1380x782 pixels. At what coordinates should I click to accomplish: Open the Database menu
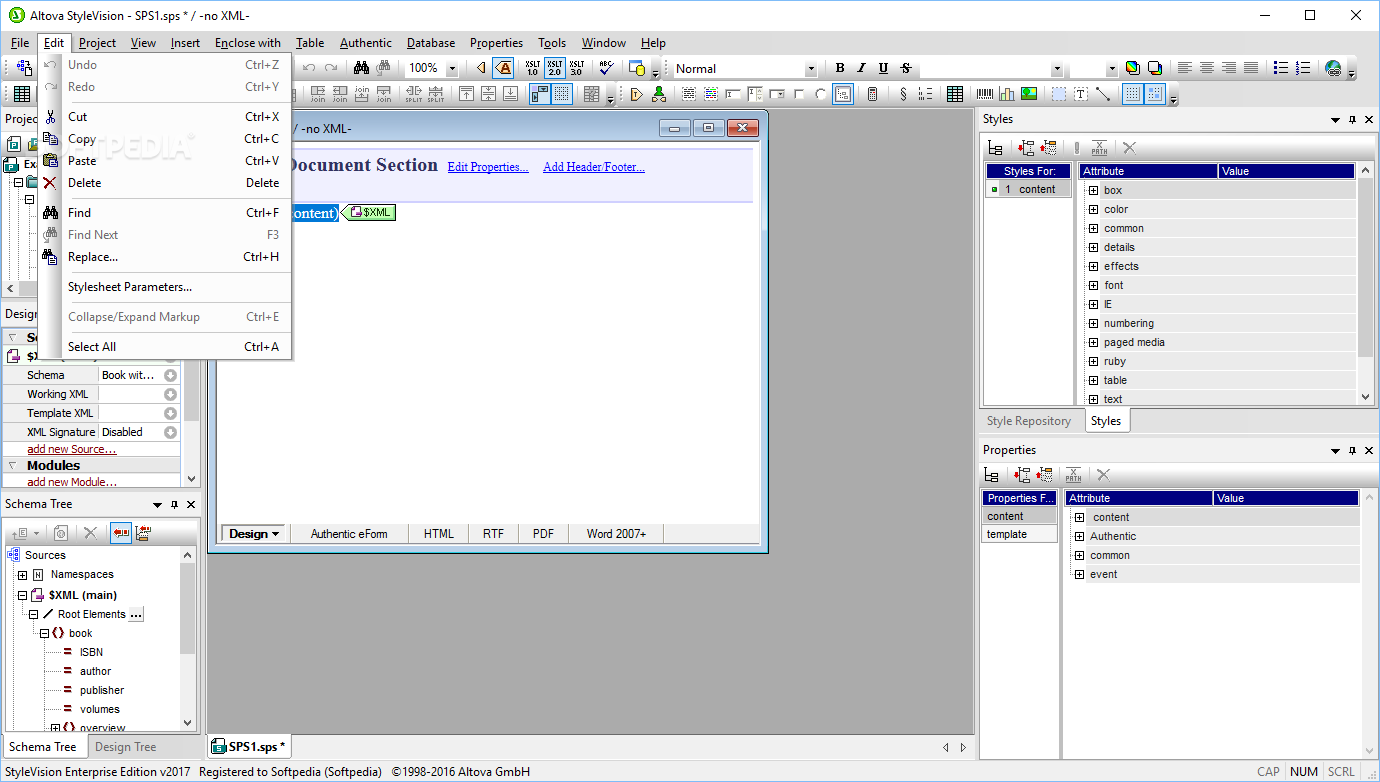click(x=431, y=43)
